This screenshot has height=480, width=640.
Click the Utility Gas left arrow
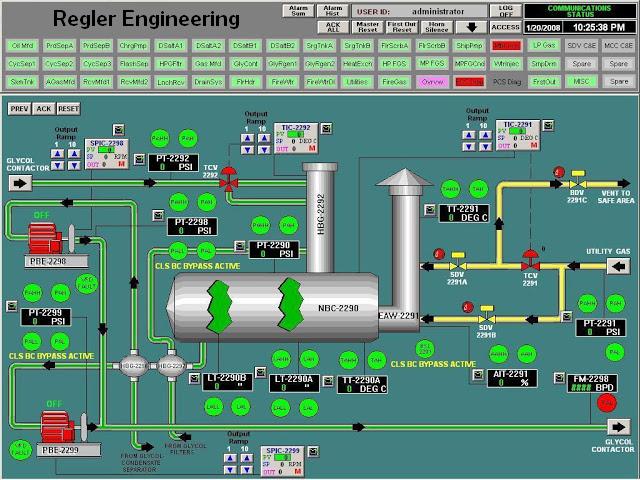pyautogui.click(x=620, y=265)
